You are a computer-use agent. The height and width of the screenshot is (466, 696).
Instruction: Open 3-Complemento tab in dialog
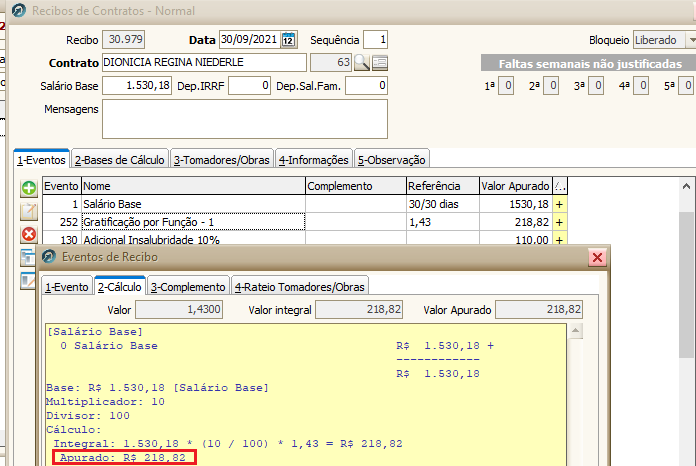click(188, 287)
